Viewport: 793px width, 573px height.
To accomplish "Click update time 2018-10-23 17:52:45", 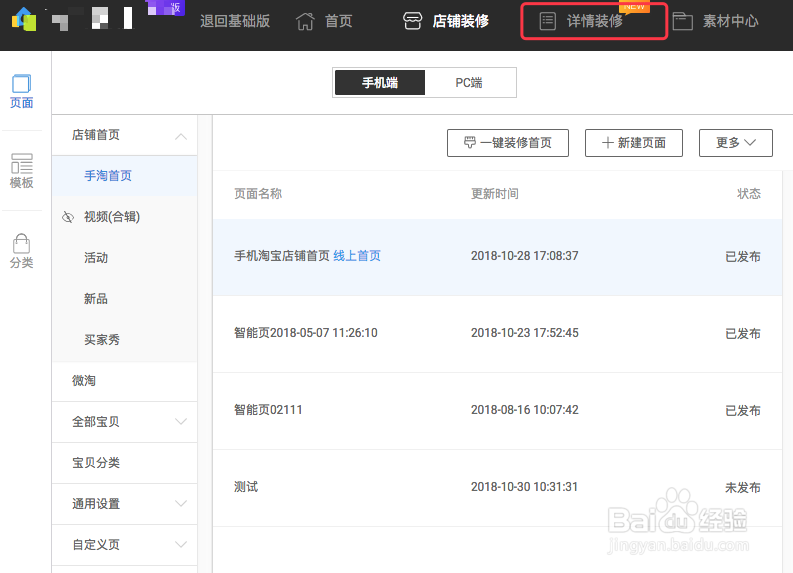I will pos(524,333).
